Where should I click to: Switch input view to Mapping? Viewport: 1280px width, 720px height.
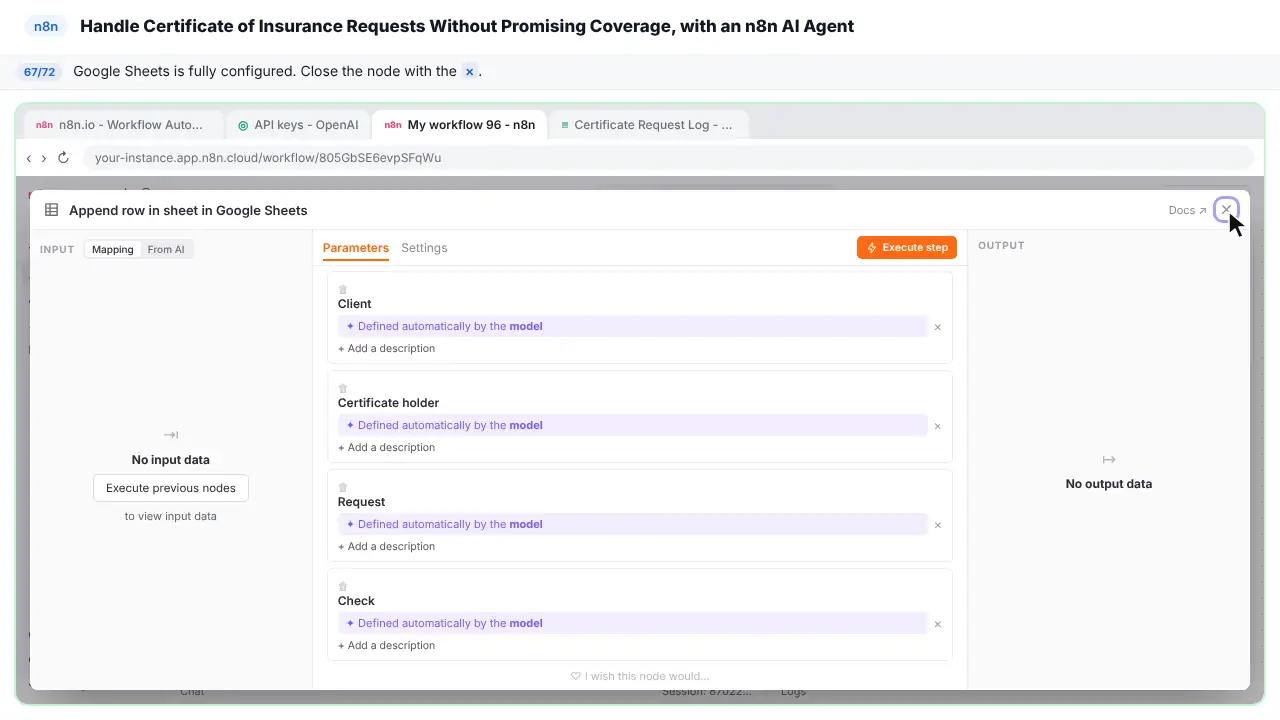(113, 249)
